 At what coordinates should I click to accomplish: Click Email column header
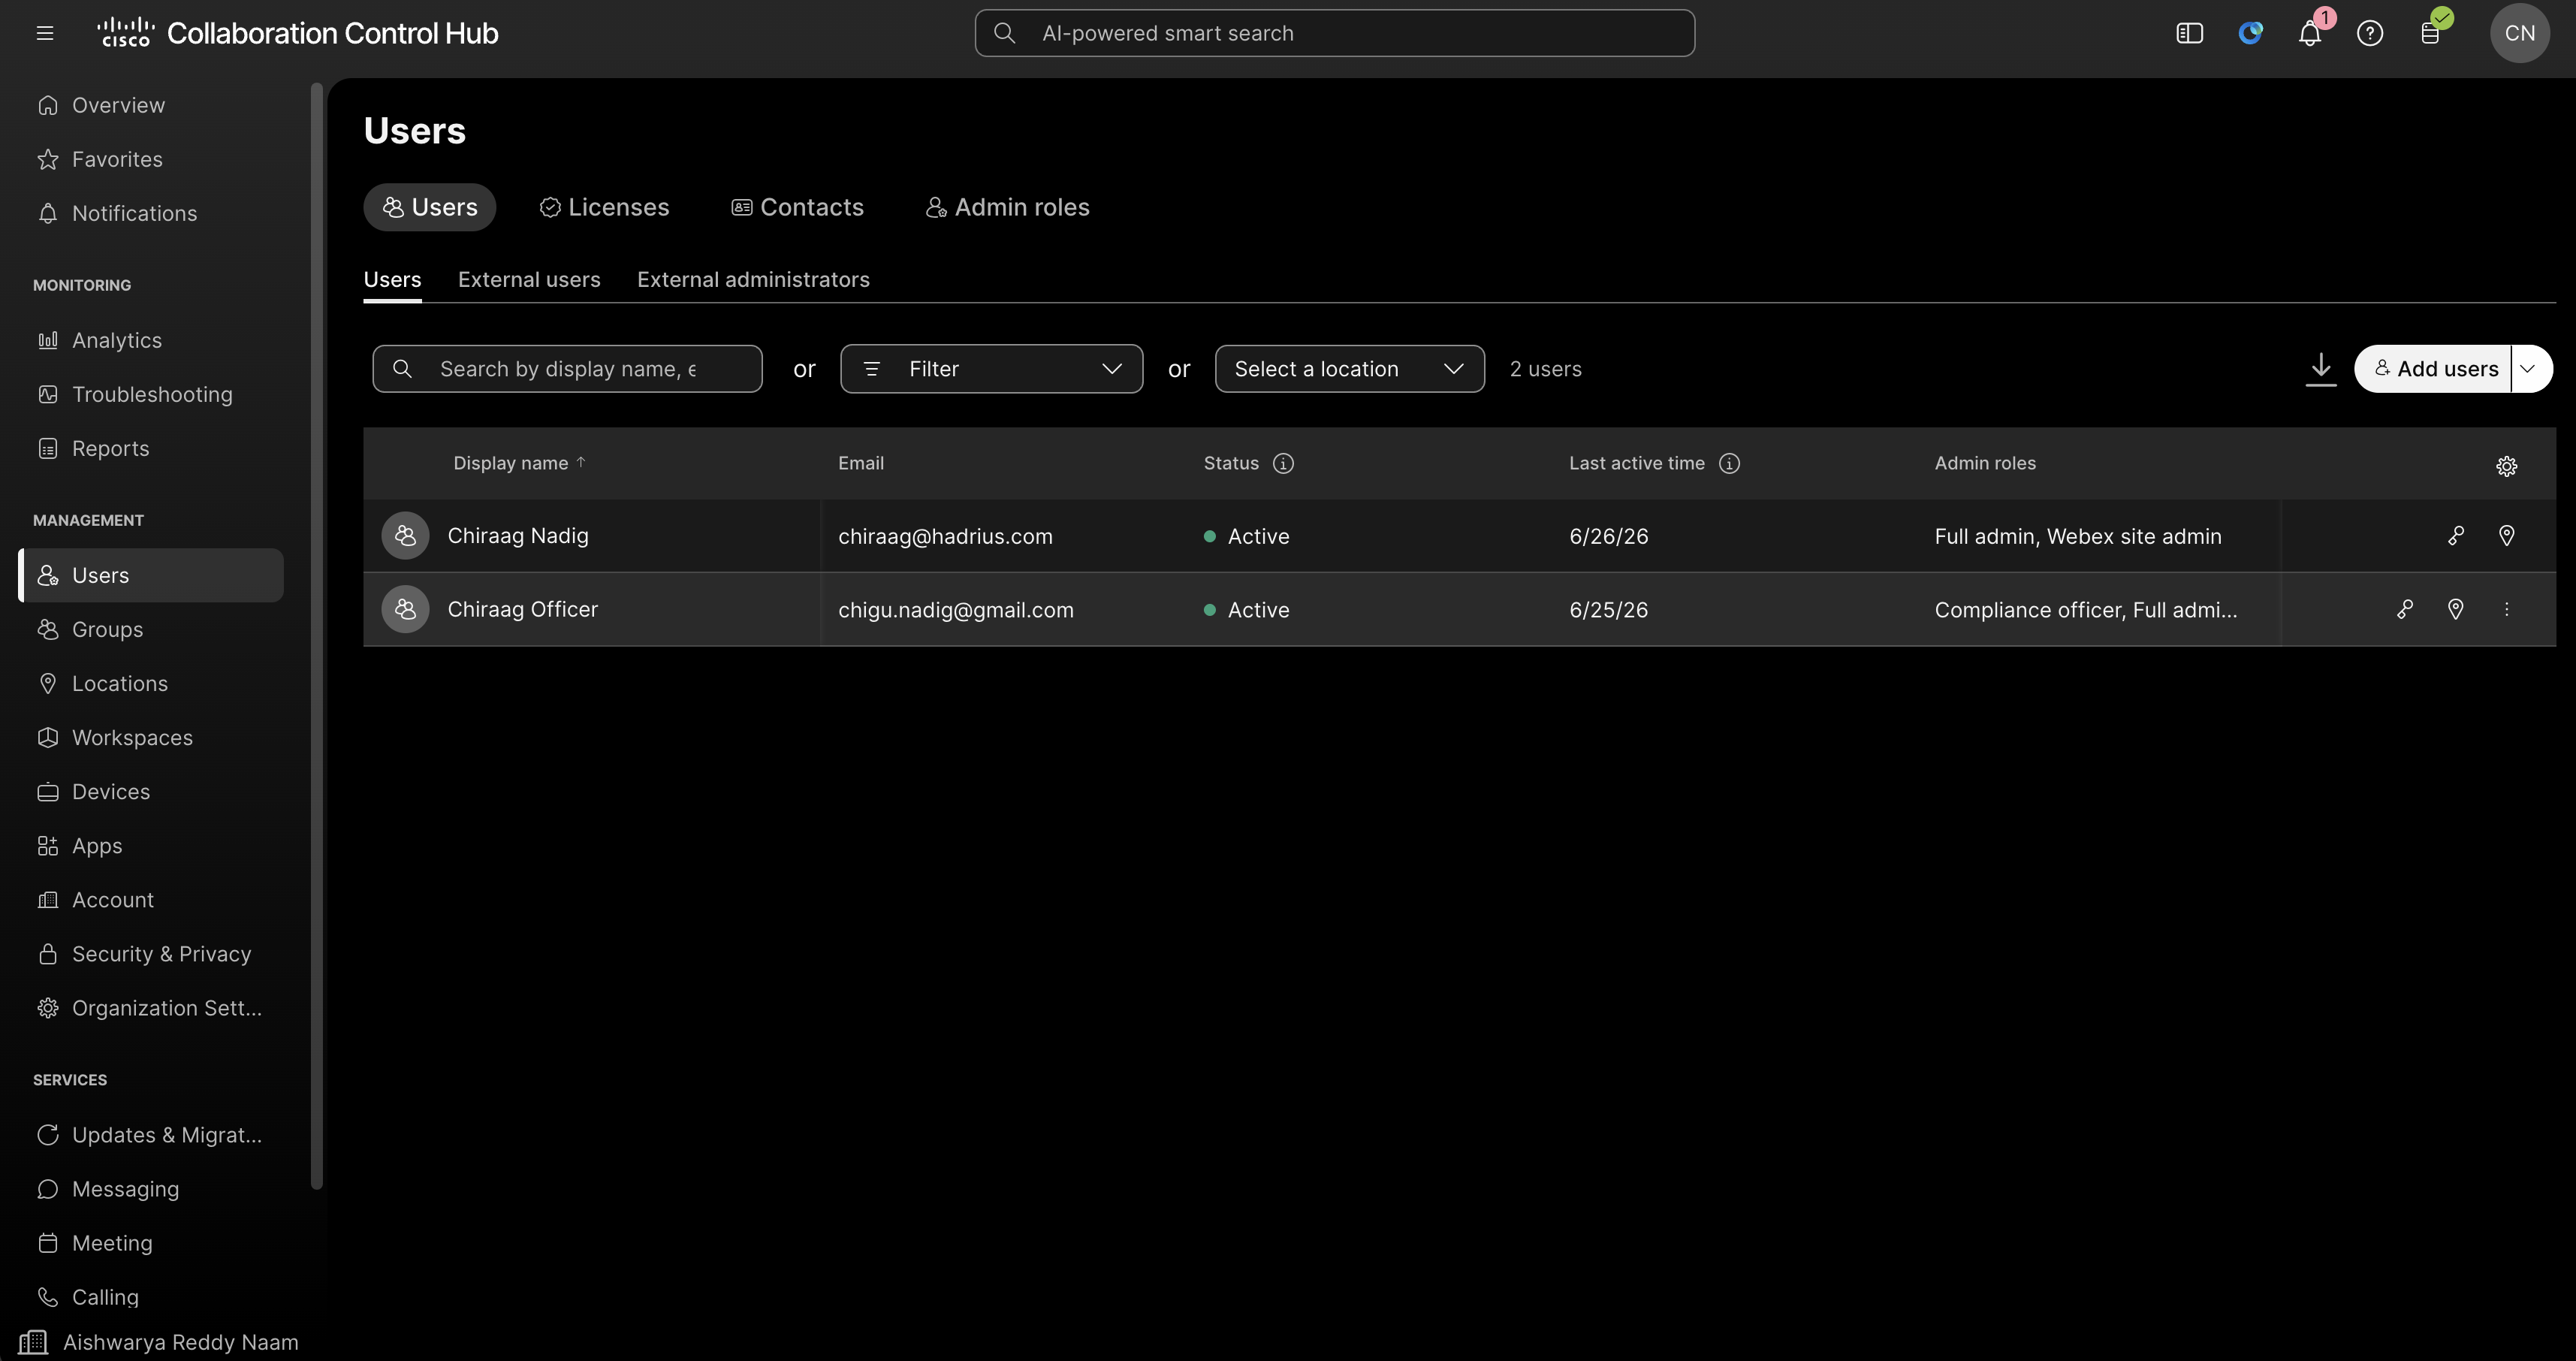pyautogui.click(x=861, y=463)
